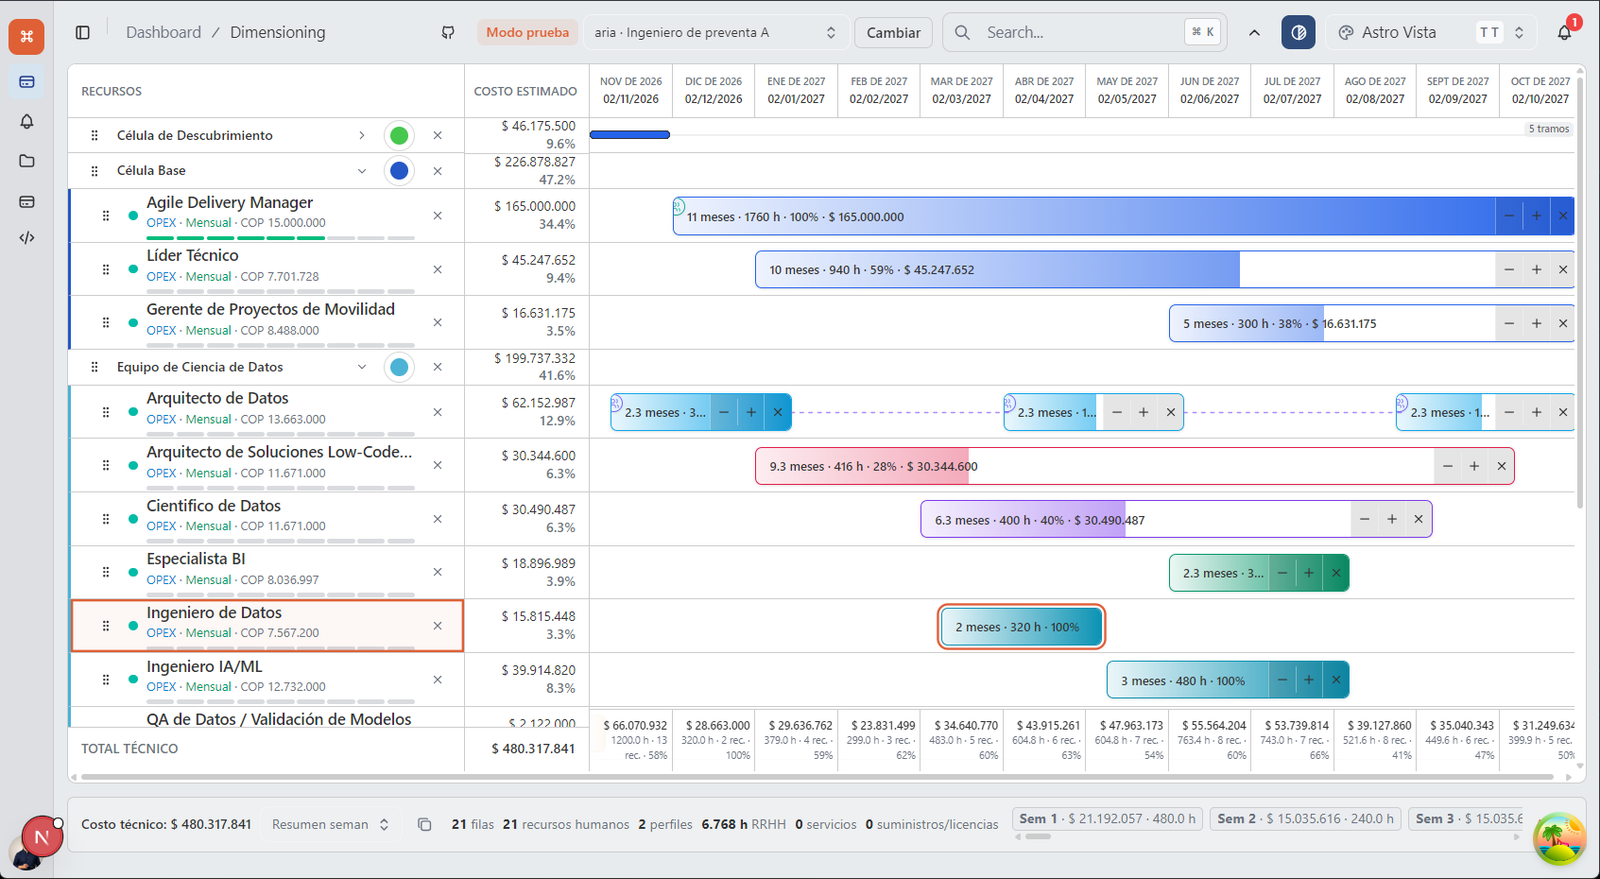Go to Dashboard in the breadcrumb
Screen dimensions: 1600x879
point(163,32)
